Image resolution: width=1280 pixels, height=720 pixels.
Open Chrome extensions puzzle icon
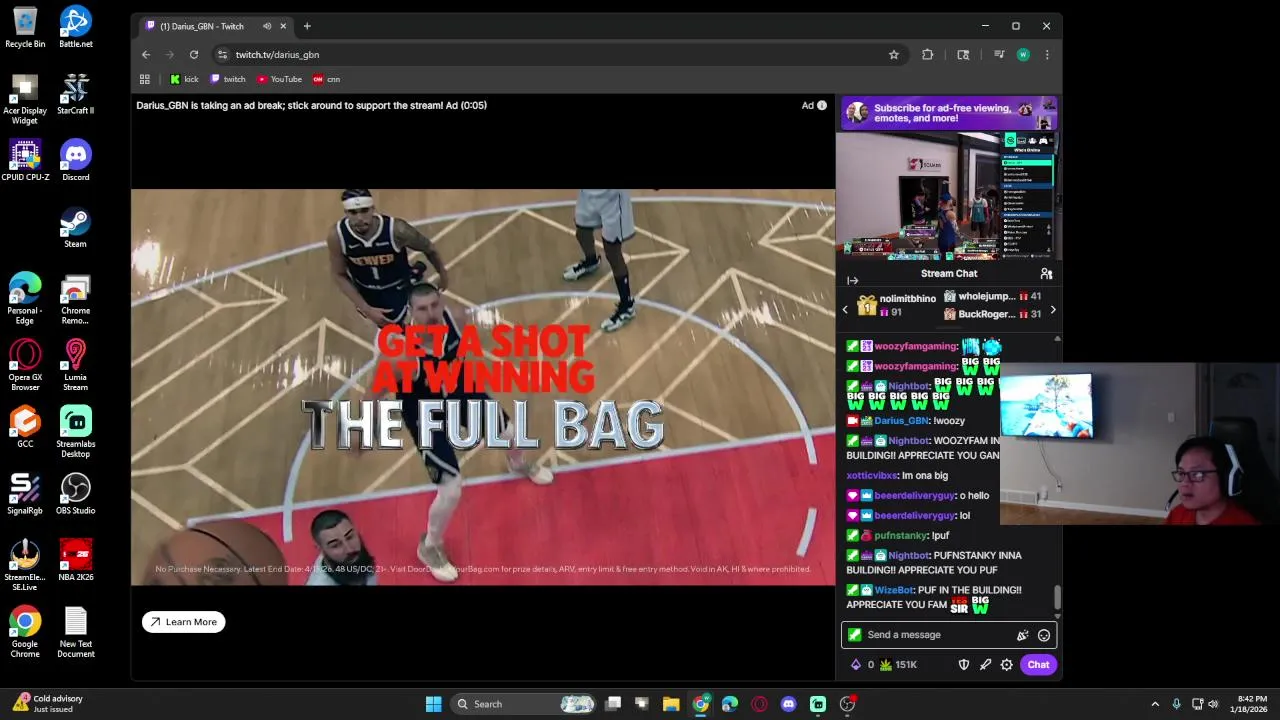(x=928, y=55)
